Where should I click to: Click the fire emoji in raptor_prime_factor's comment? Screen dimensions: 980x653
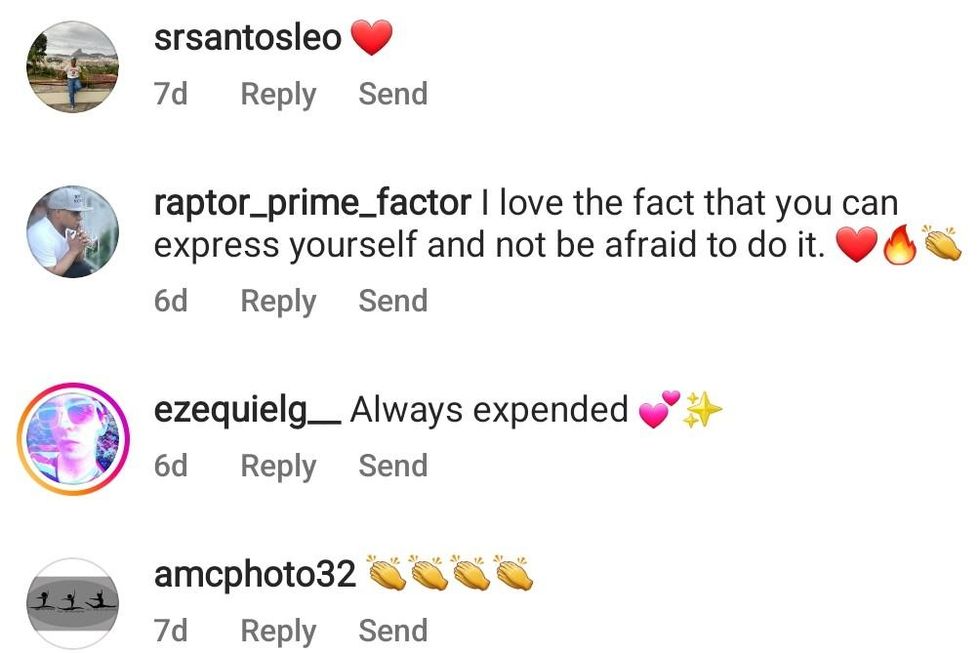[900, 245]
